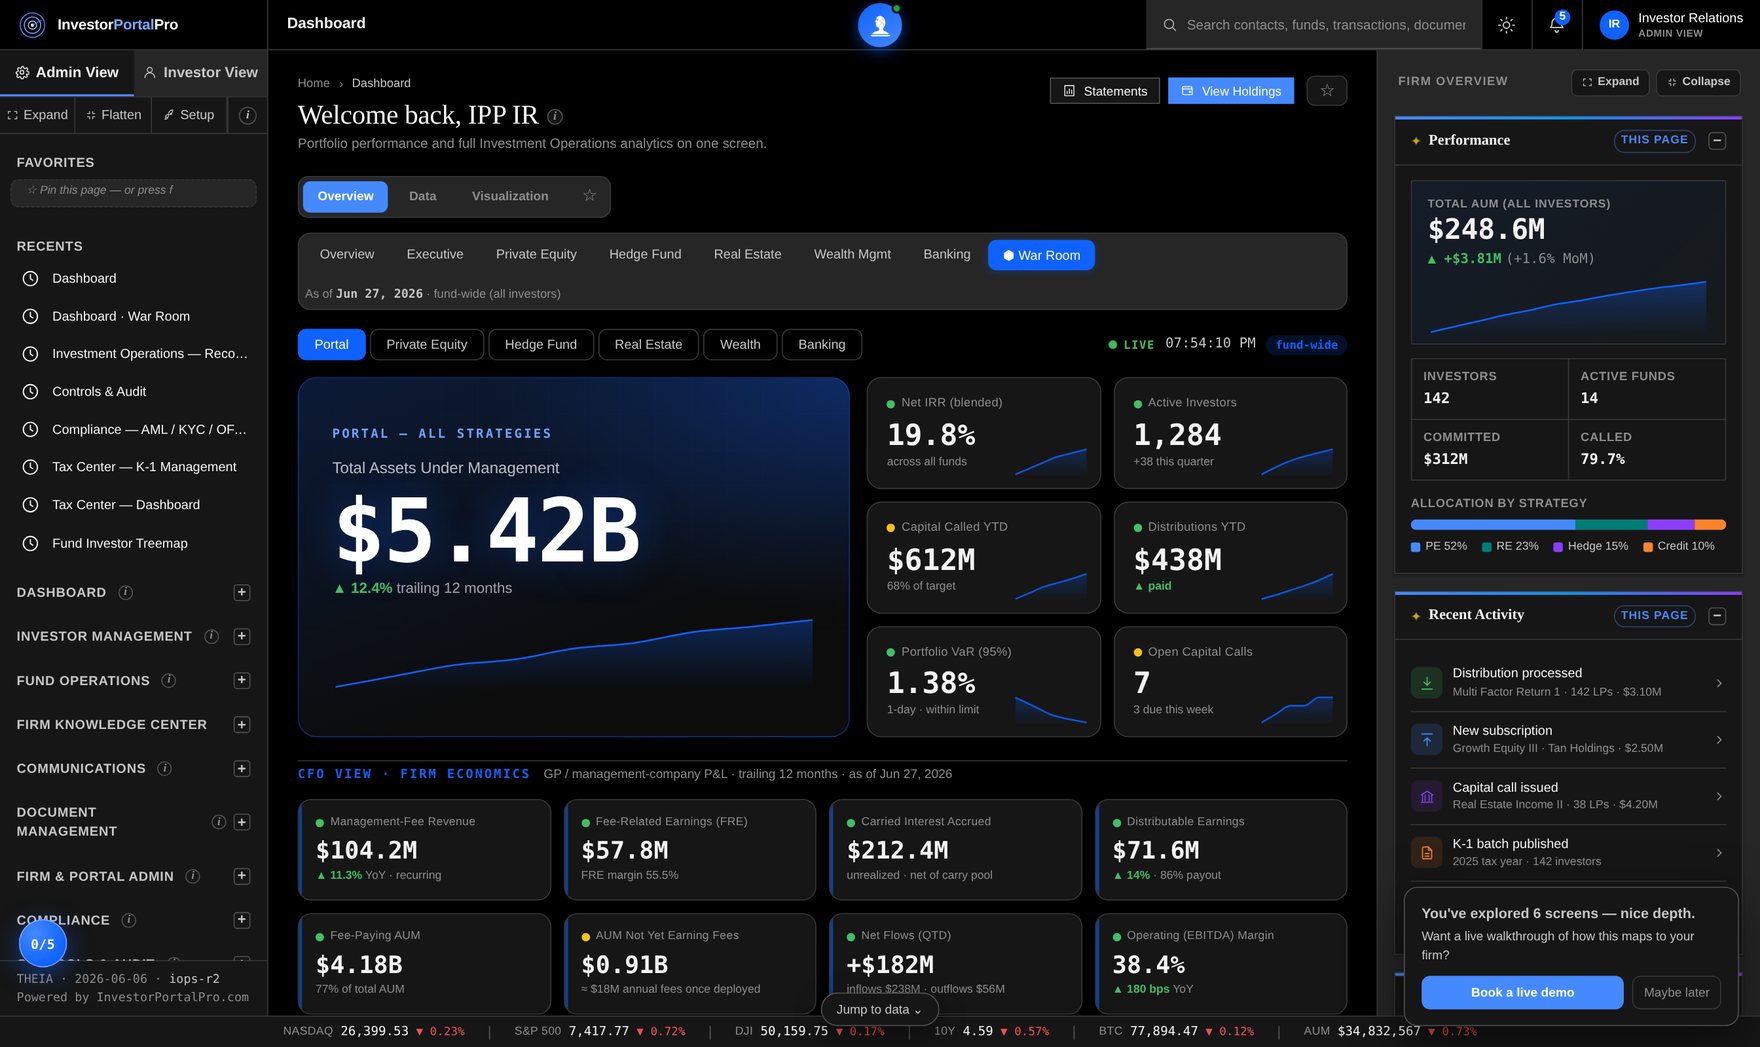The width and height of the screenshot is (1760, 1047).
Task: Click the search magnifier icon
Action: (1169, 25)
